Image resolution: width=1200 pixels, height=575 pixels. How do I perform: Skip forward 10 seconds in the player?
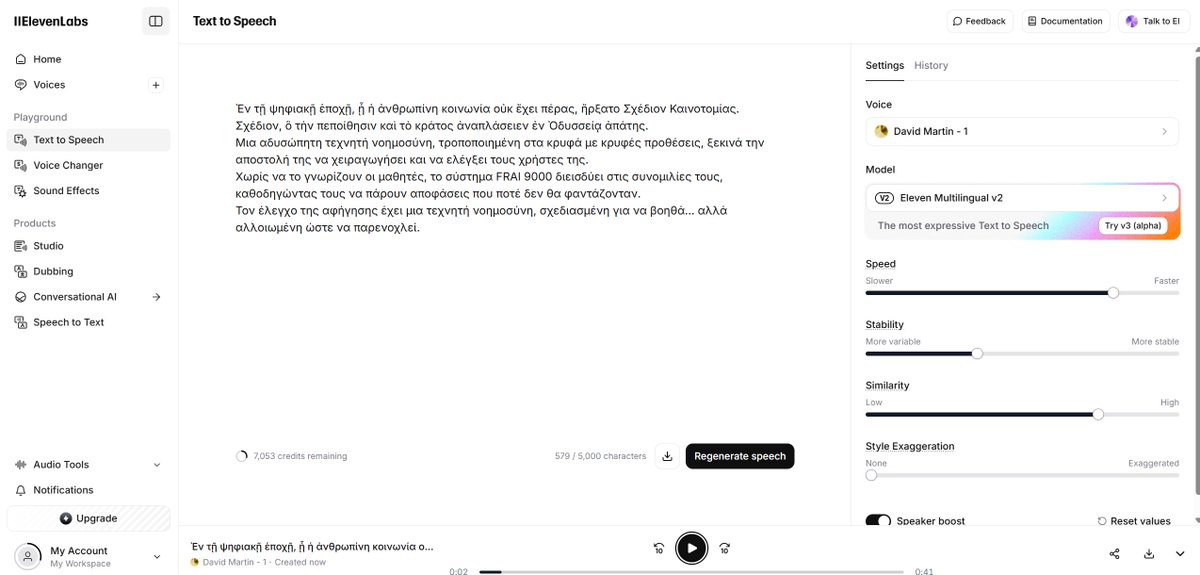click(725, 548)
